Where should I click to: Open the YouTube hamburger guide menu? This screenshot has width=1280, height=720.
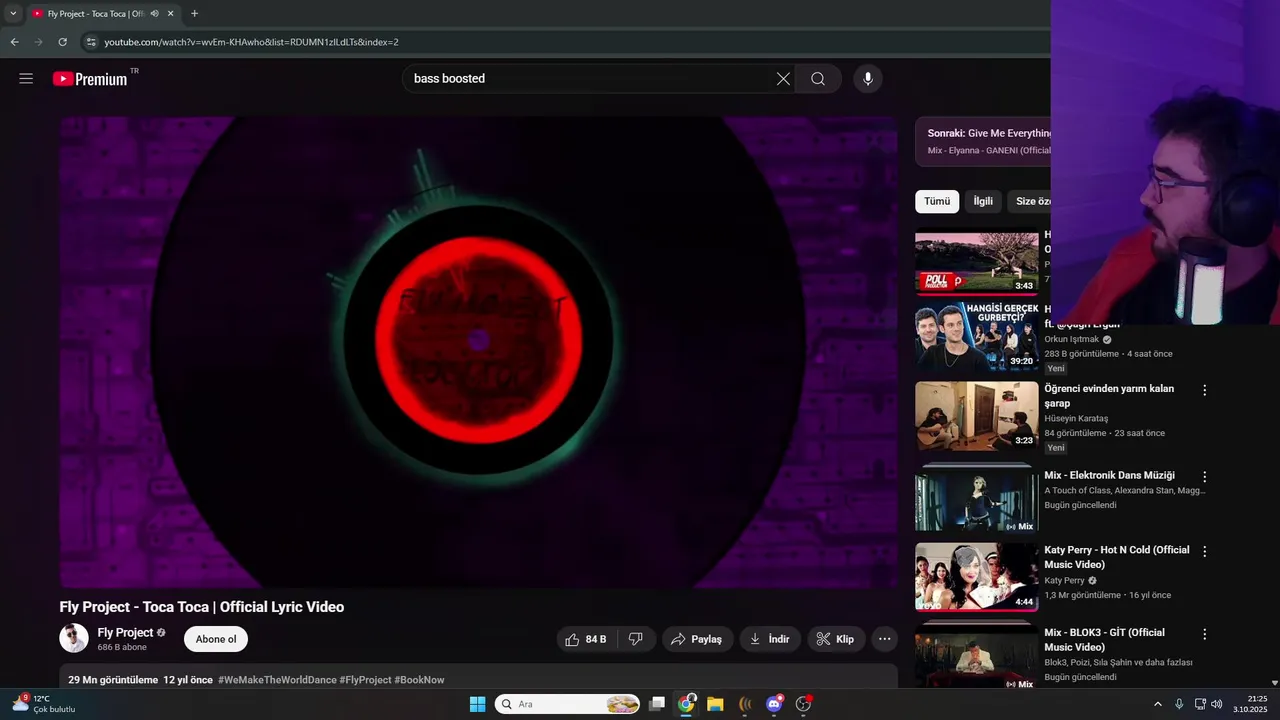click(26, 79)
